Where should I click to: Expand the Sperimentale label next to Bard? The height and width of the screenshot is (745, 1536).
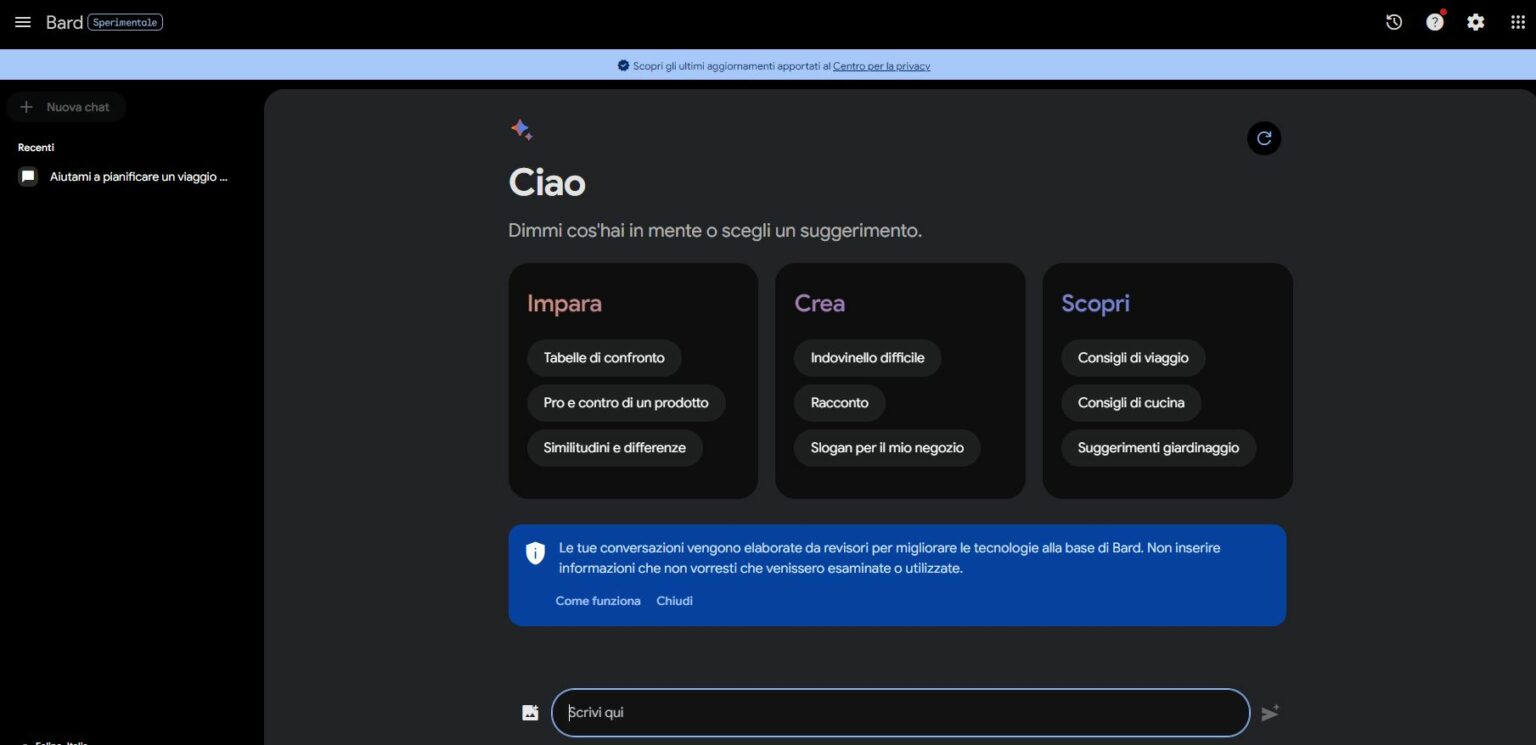(x=125, y=21)
